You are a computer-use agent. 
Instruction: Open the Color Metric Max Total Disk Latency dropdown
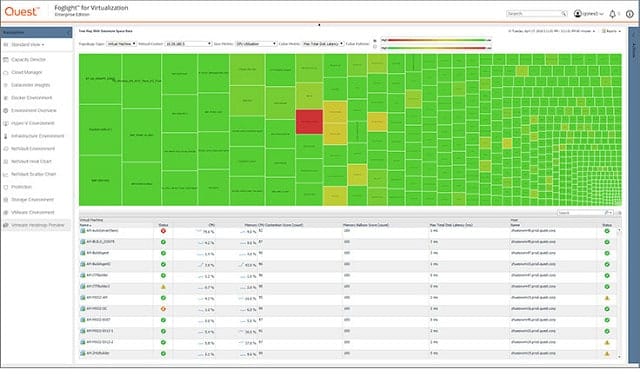pyautogui.click(x=323, y=44)
